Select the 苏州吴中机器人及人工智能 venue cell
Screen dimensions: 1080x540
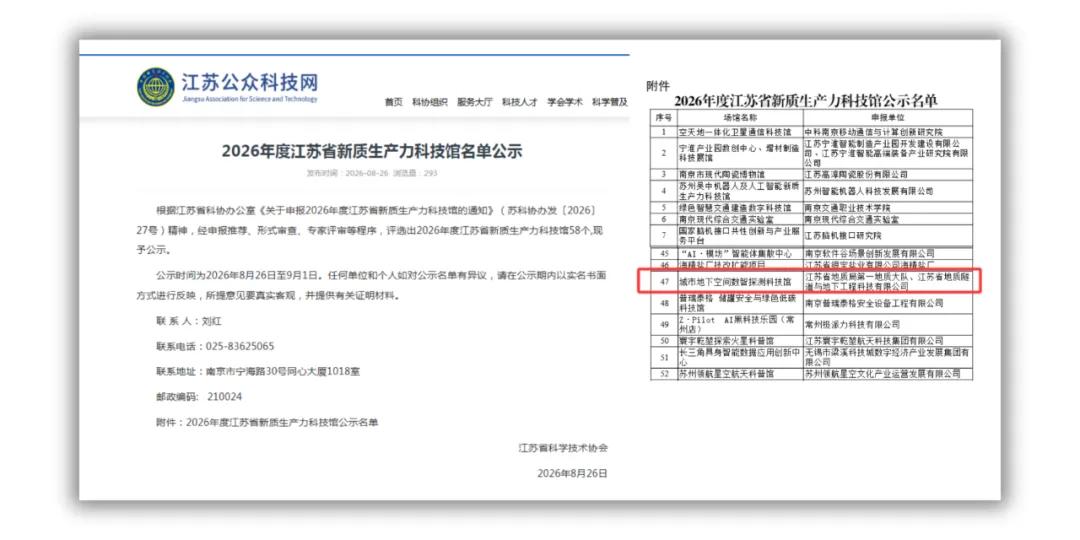point(739,191)
